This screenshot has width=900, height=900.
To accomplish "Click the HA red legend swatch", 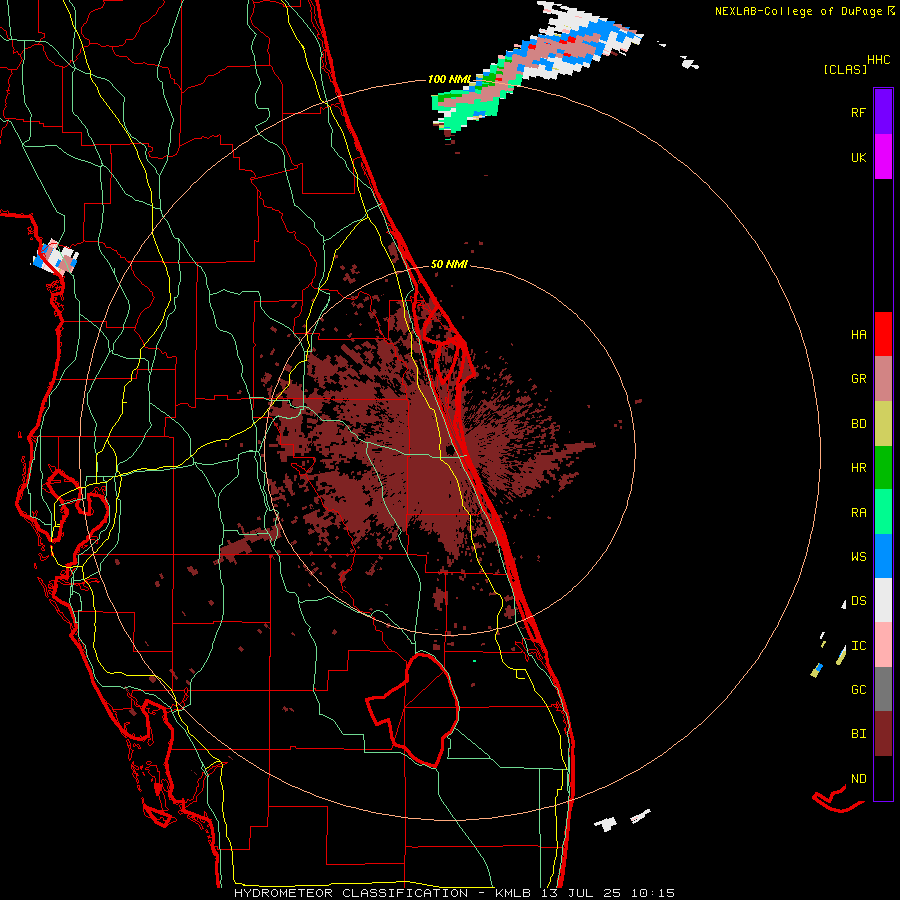I will [x=883, y=334].
